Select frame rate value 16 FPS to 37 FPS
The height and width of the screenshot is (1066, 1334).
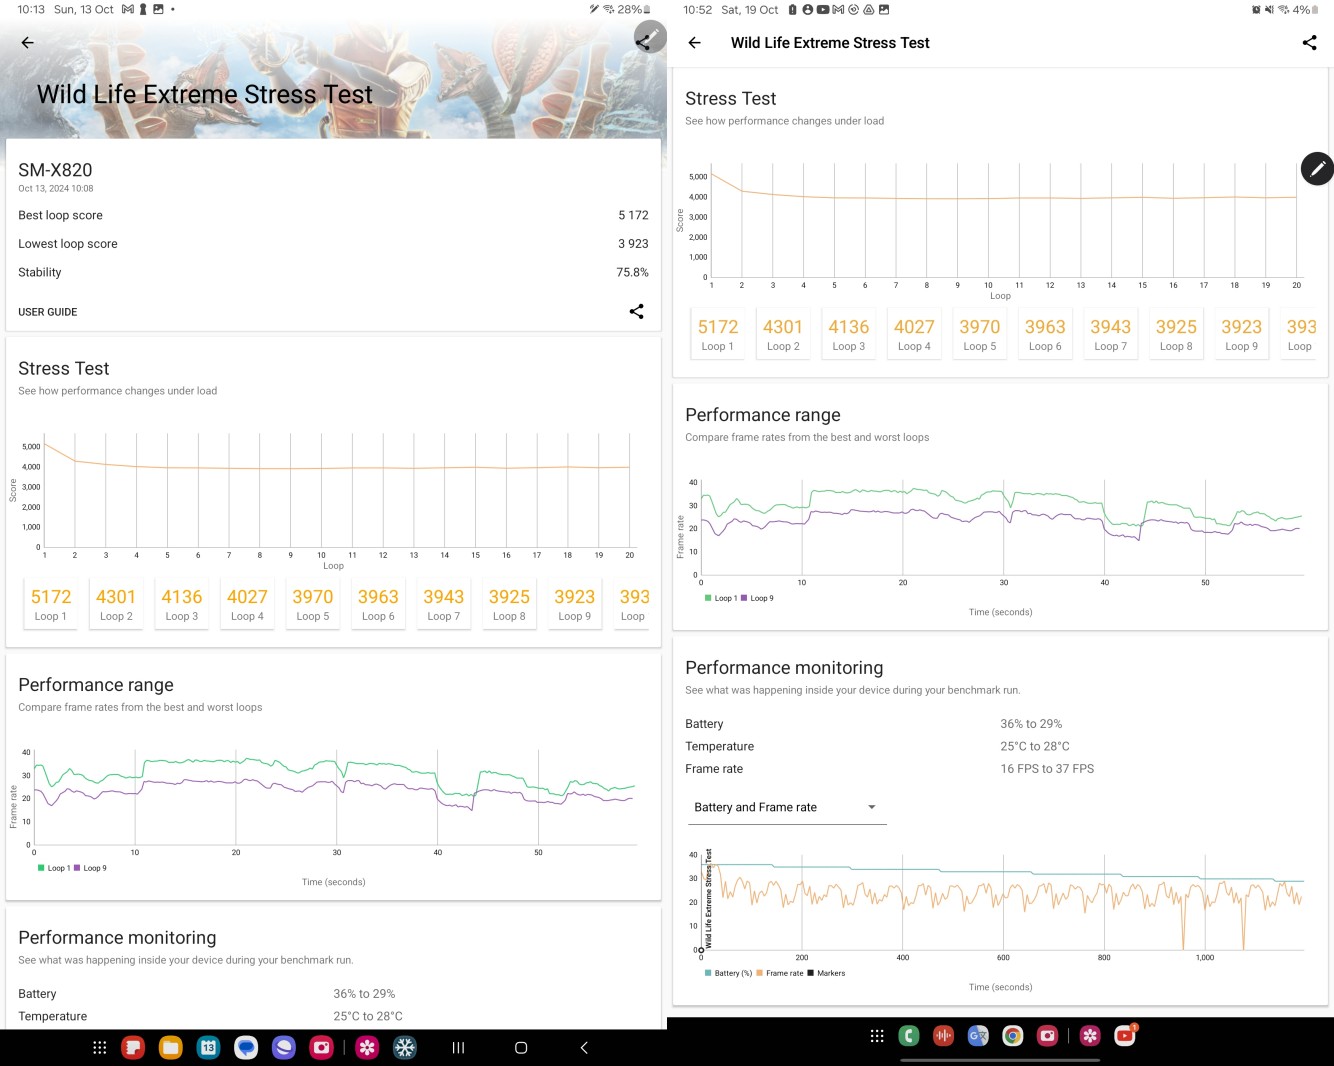[x=1047, y=769]
